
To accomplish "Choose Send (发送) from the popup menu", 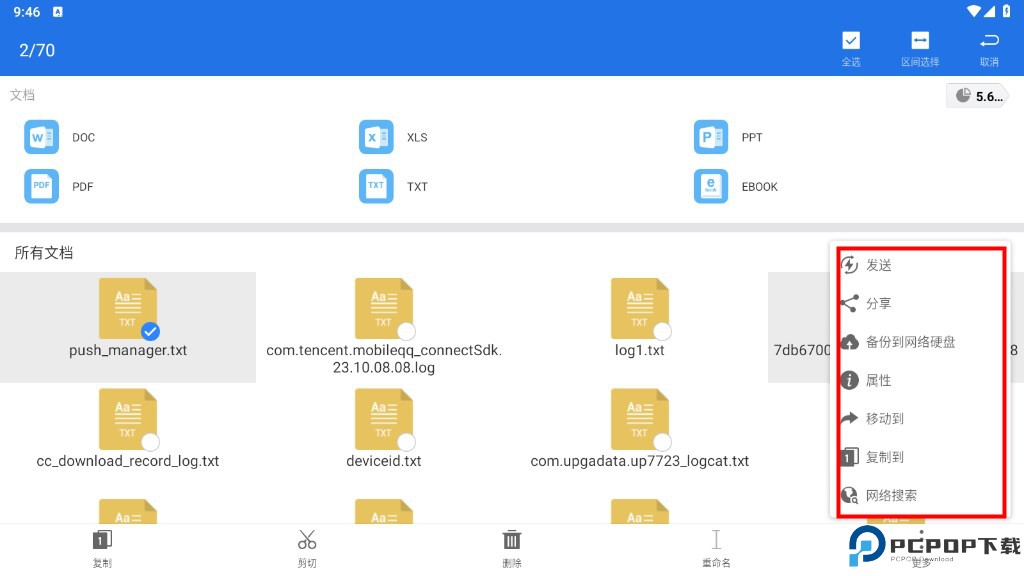I will tap(878, 265).
